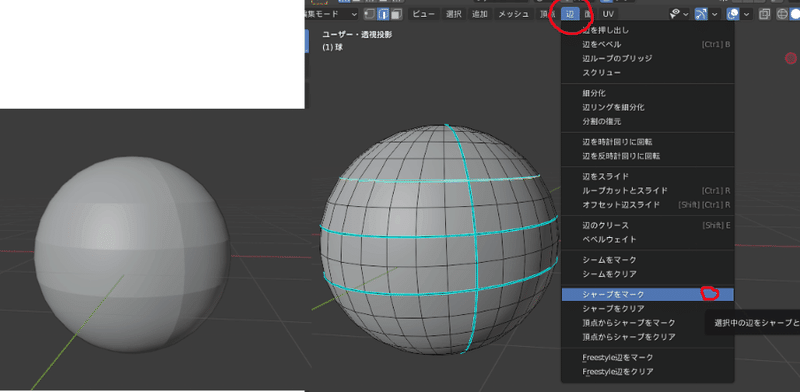Screen dimensions: 800x392
Task: Select wireframe viewport shading icon
Action: coord(782,14)
